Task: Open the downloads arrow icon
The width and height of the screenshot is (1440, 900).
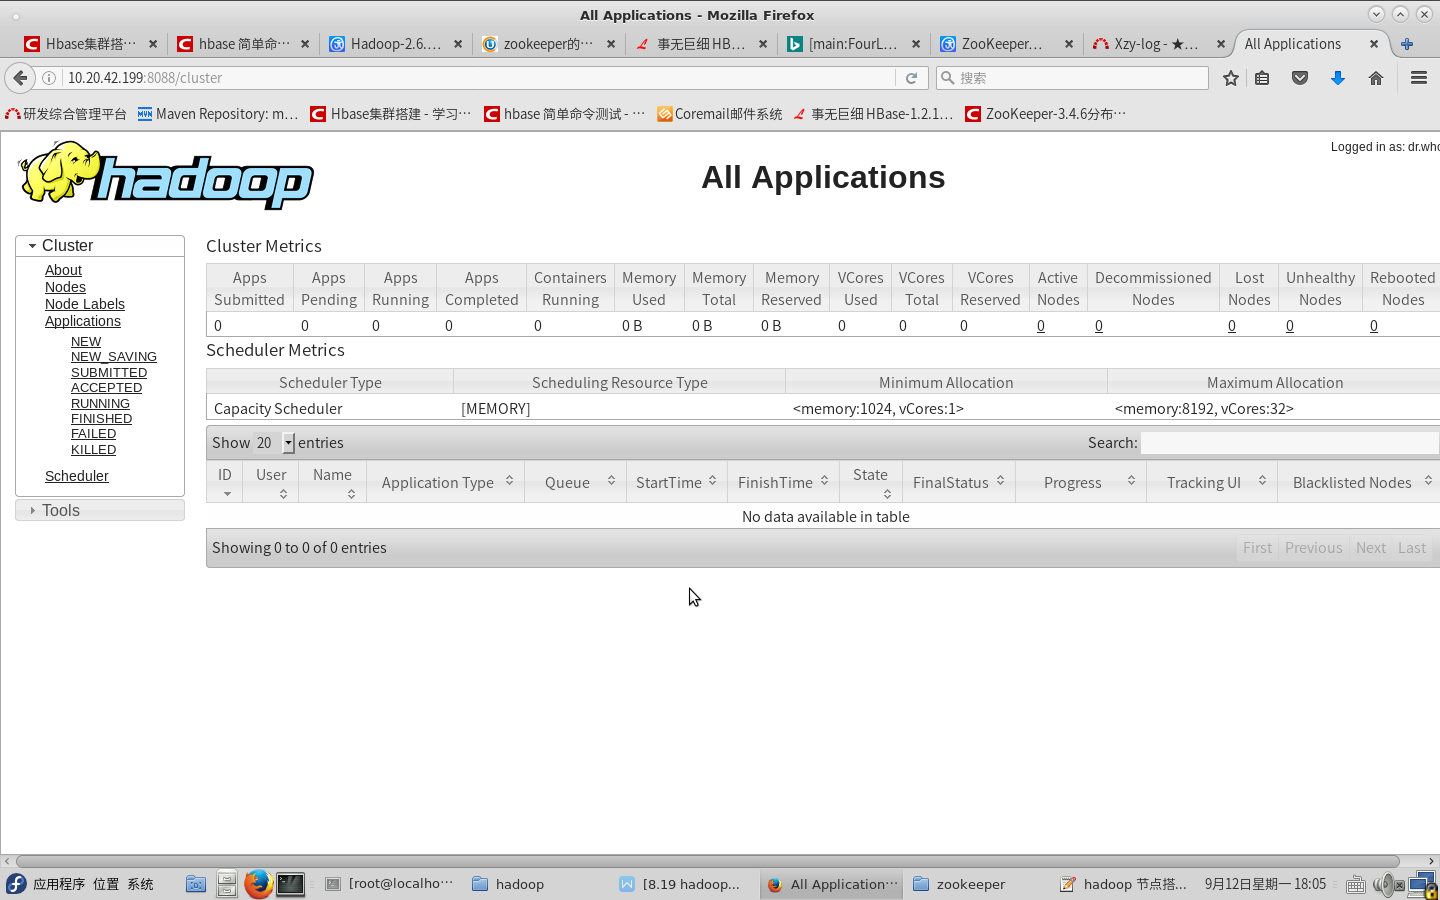Action: (1337, 78)
